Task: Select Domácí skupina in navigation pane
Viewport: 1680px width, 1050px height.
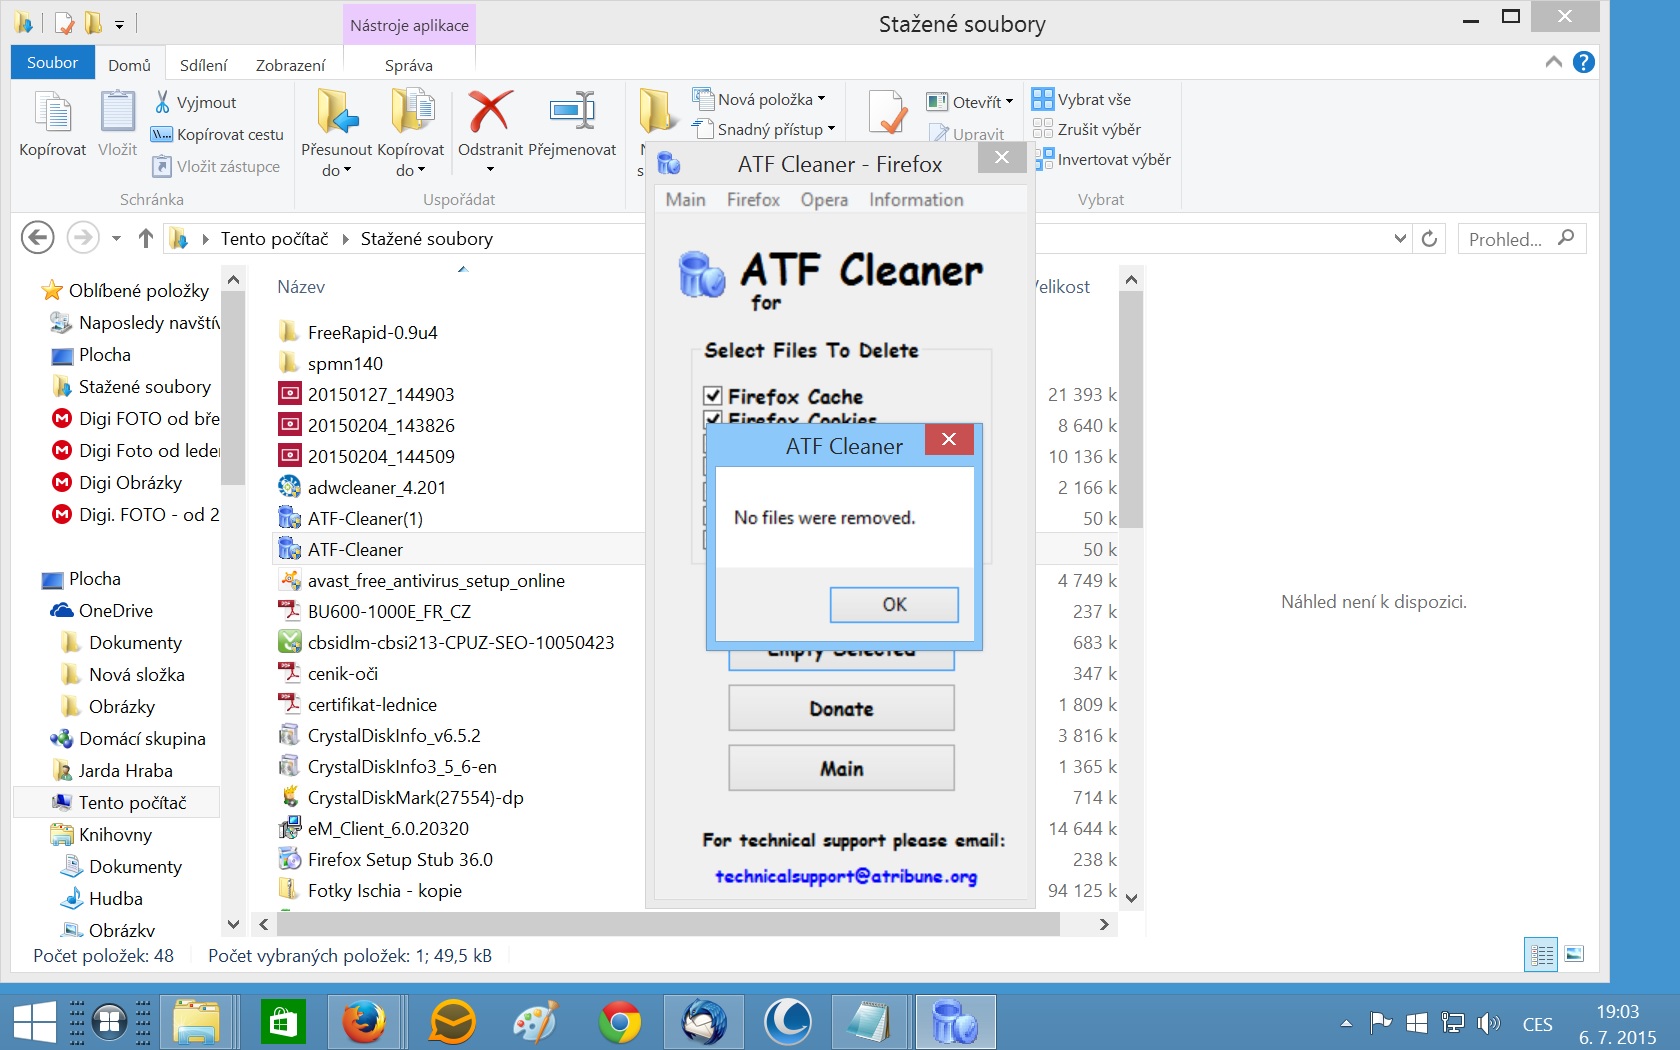Action: pos(142,738)
